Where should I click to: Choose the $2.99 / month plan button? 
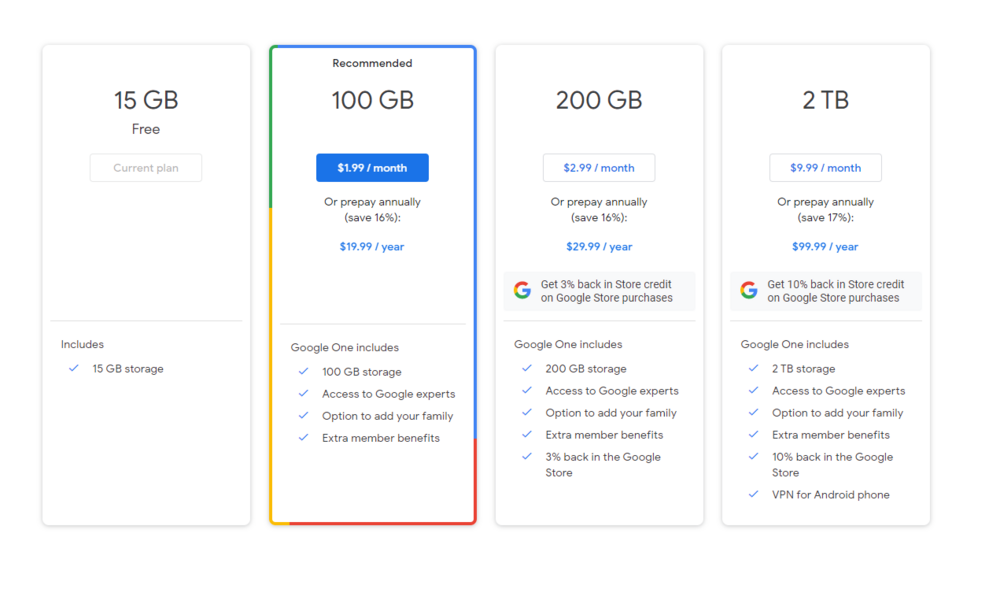click(599, 168)
